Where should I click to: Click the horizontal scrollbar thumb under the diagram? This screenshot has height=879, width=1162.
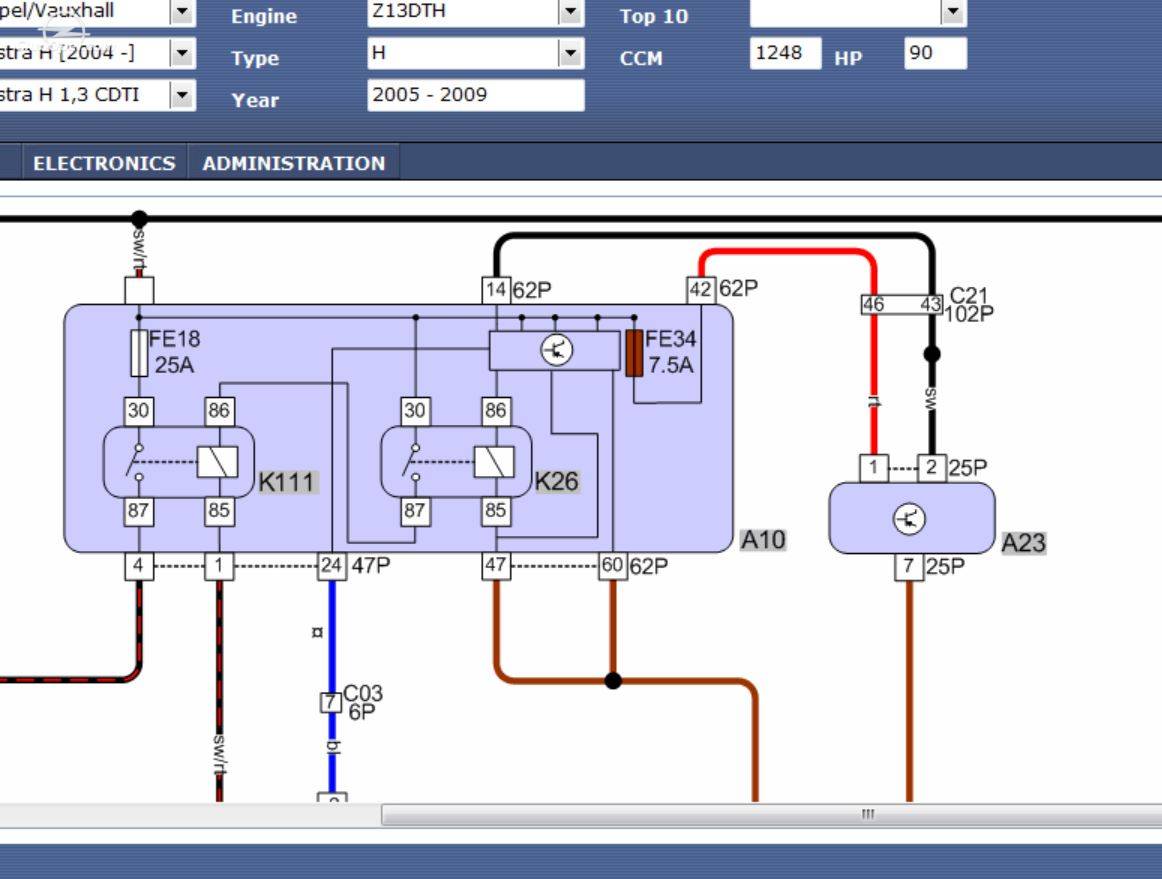point(771,814)
